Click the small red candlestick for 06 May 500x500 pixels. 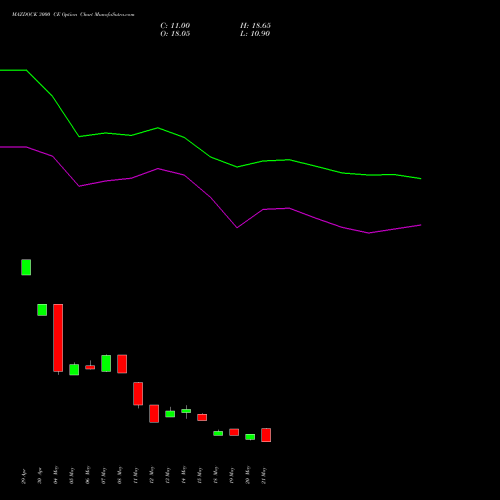(x=90, y=367)
